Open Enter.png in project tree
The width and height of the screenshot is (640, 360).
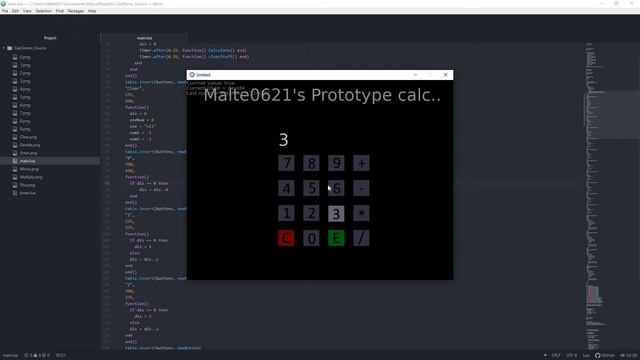coord(28,153)
